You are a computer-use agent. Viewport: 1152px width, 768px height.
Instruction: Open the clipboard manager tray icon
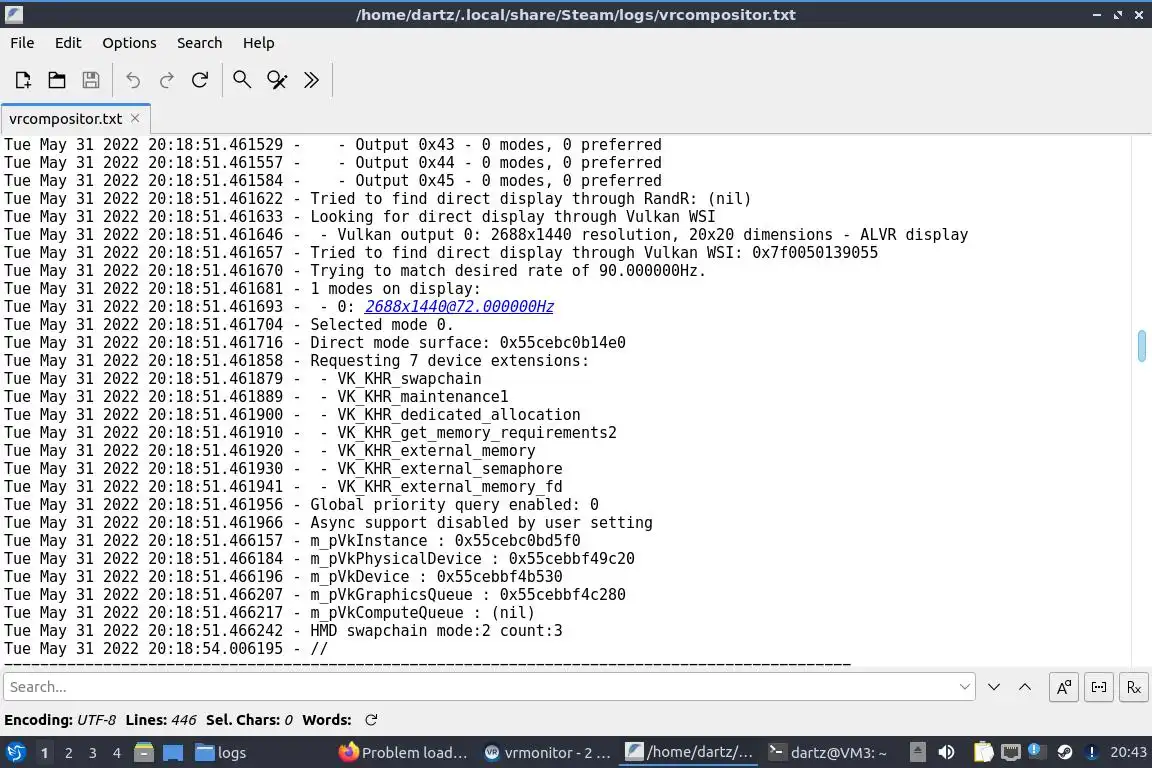click(983, 752)
